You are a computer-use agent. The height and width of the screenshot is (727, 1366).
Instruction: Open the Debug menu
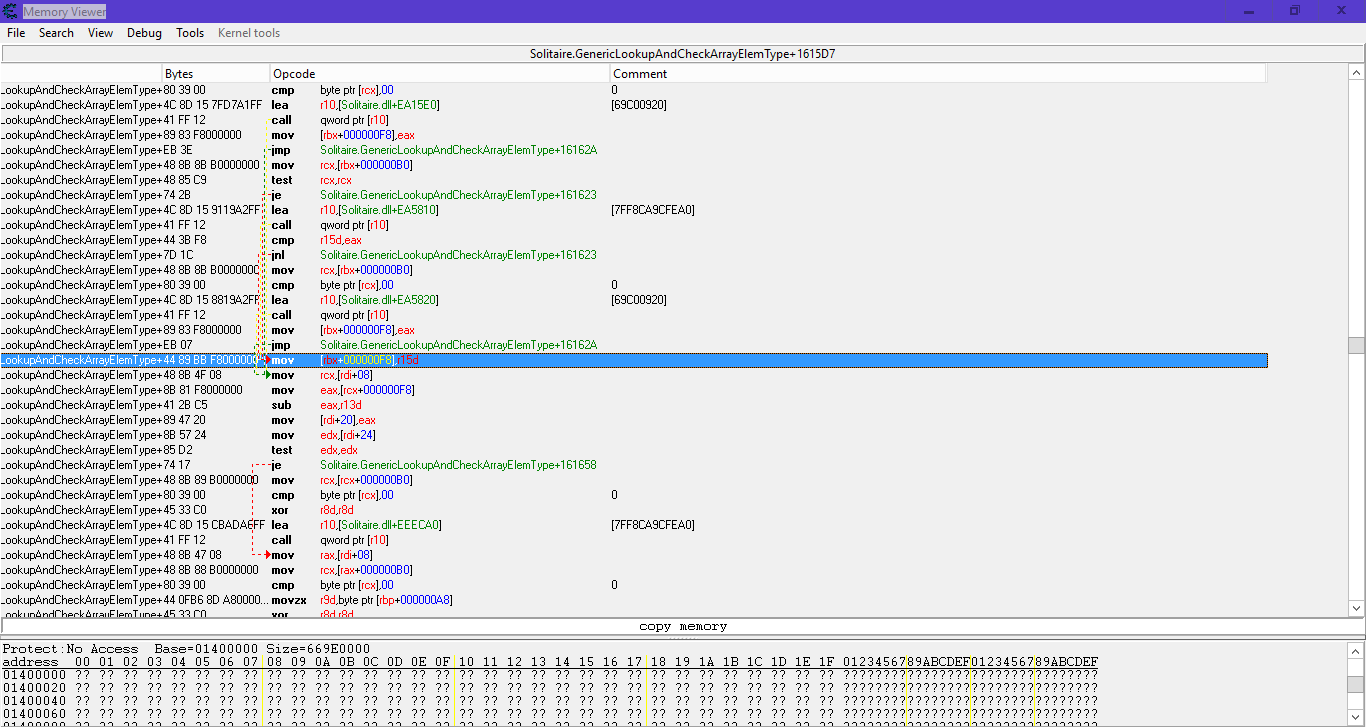pyautogui.click(x=144, y=33)
